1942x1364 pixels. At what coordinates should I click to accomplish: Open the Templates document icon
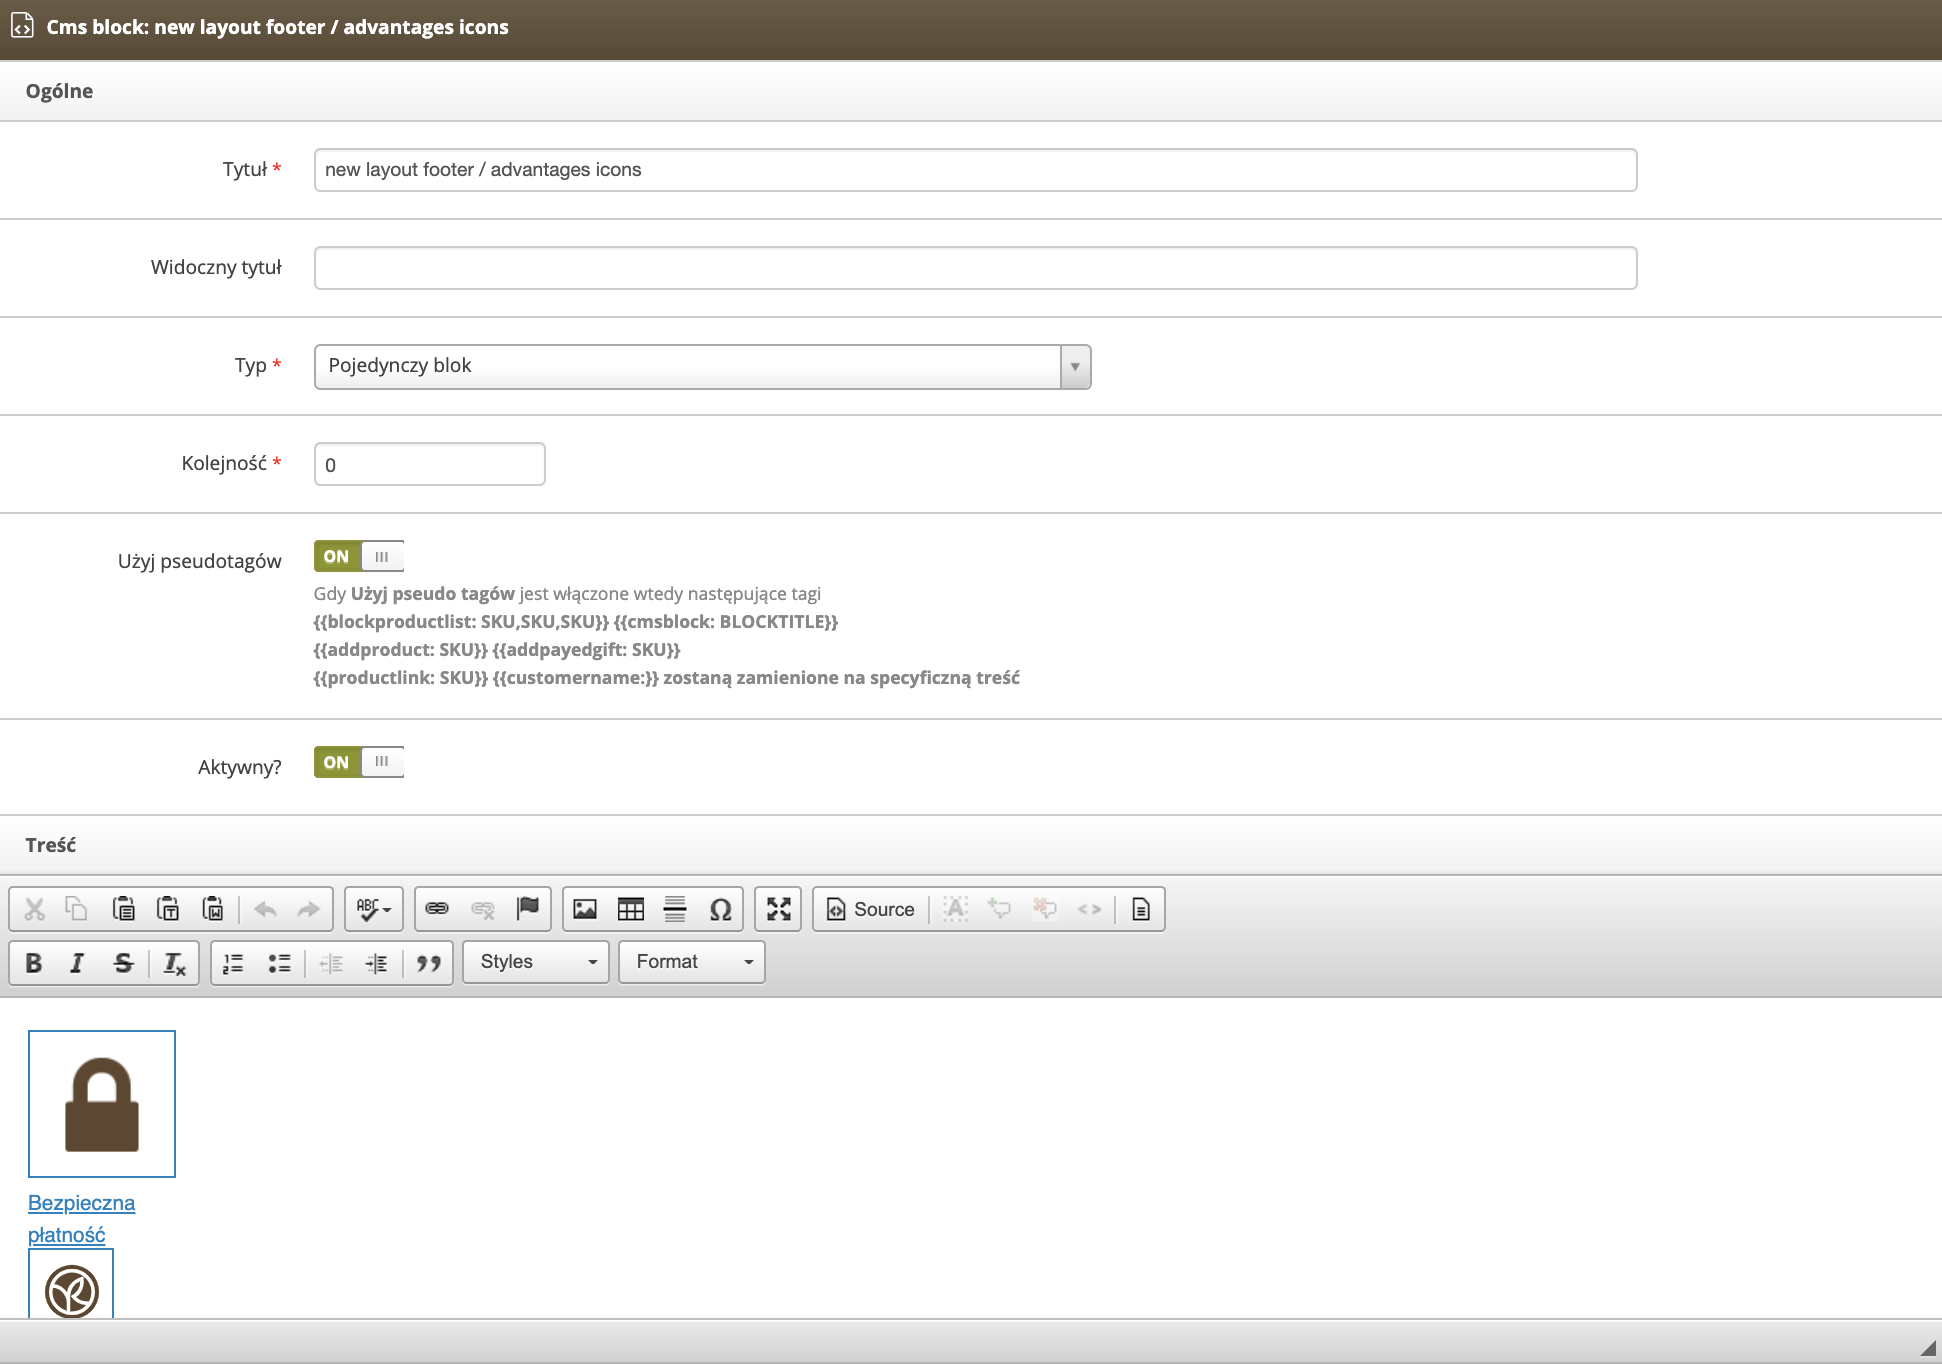(x=1141, y=909)
